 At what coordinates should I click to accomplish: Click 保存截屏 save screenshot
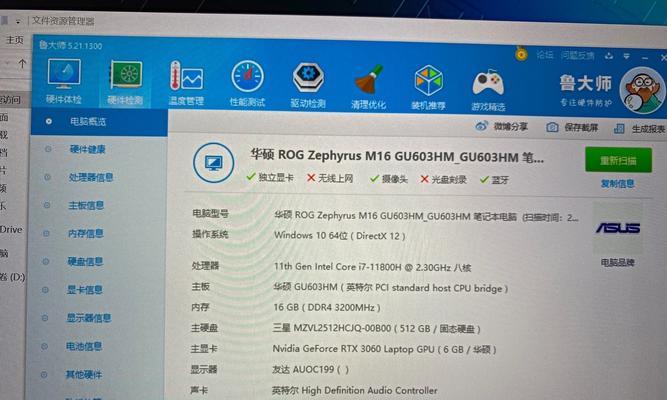(572, 127)
